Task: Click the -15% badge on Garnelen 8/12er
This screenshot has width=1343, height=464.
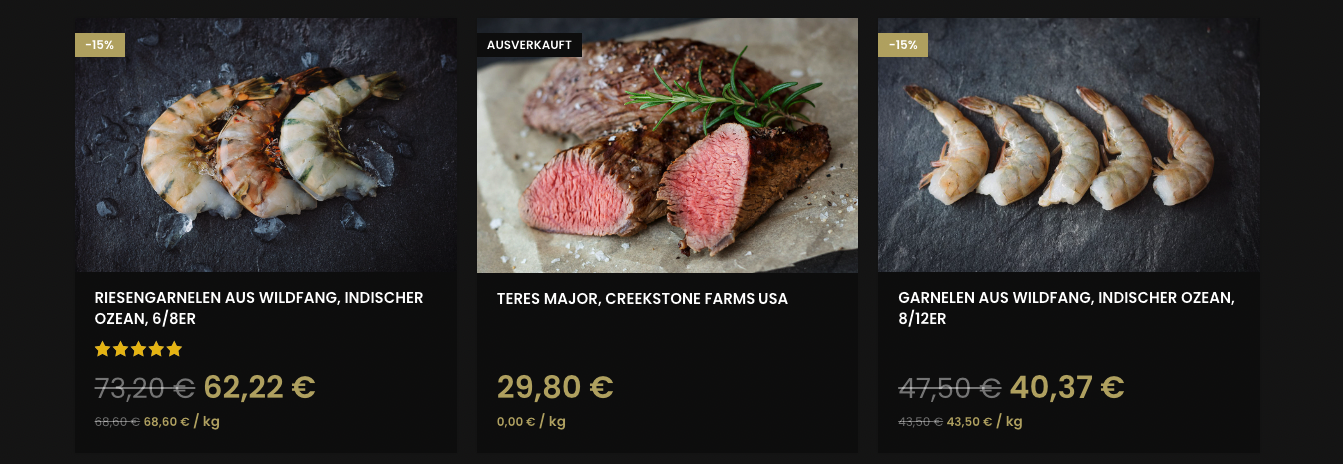Action: click(903, 45)
